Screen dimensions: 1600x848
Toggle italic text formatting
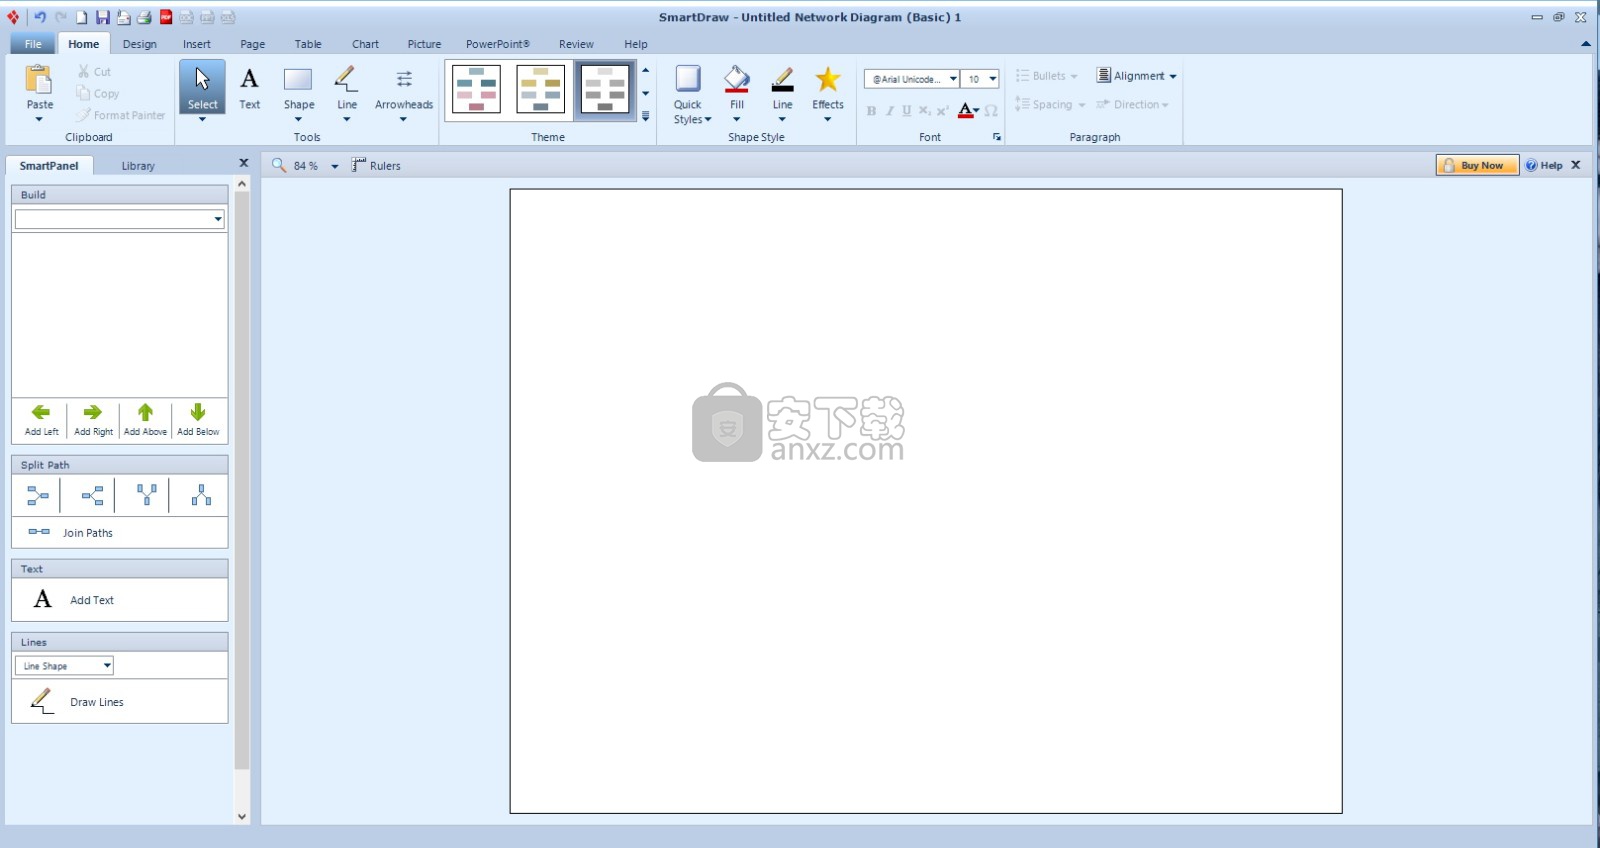click(889, 111)
